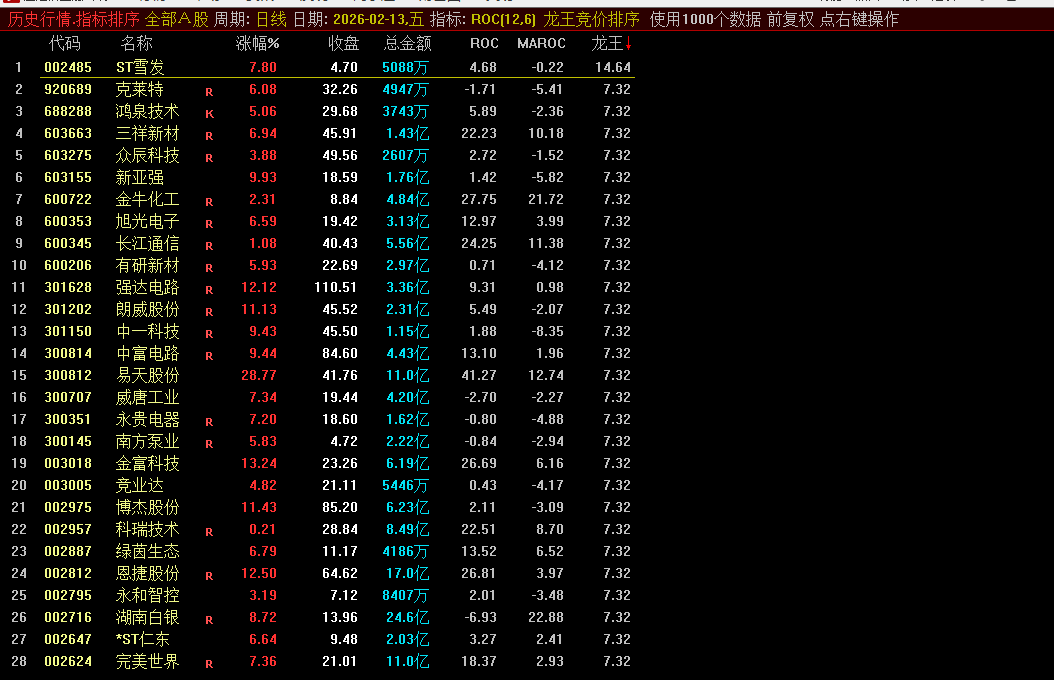The height and width of the screenshot is (680, 1054).
Task: Click the K marker beside 鸿泉技术
Action: [x=209, y=114]
